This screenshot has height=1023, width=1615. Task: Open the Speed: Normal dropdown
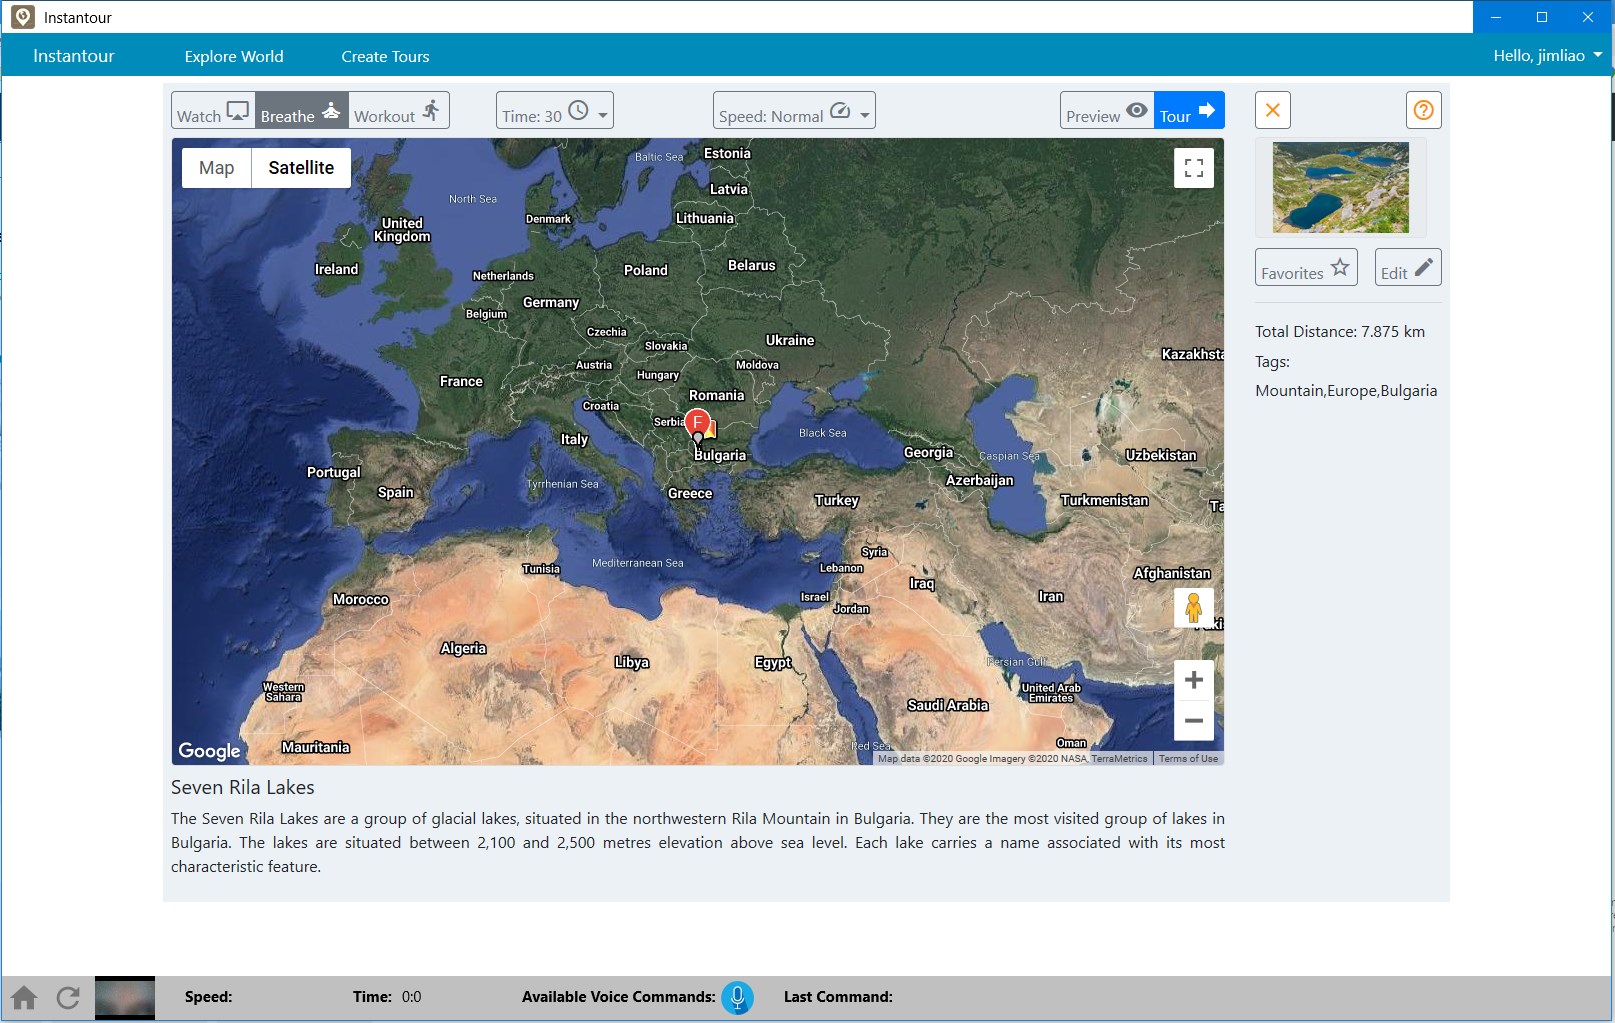point(794,111)
